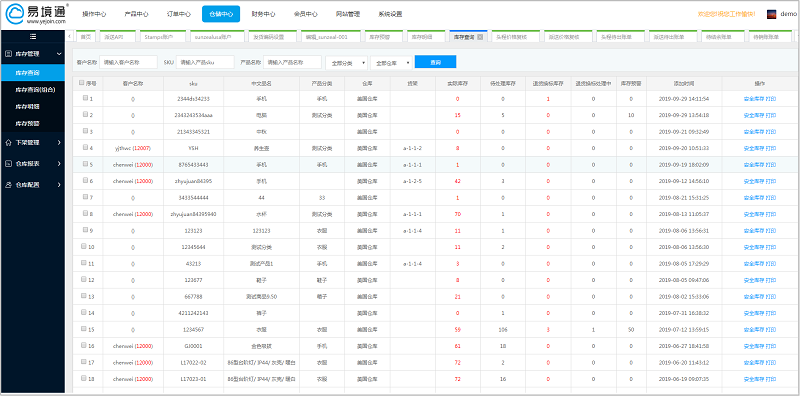The height and width of the screenshot is (397, 800).
Task: Open the 全部仓库 warehouse dropdown
Action: click(391, 63)
